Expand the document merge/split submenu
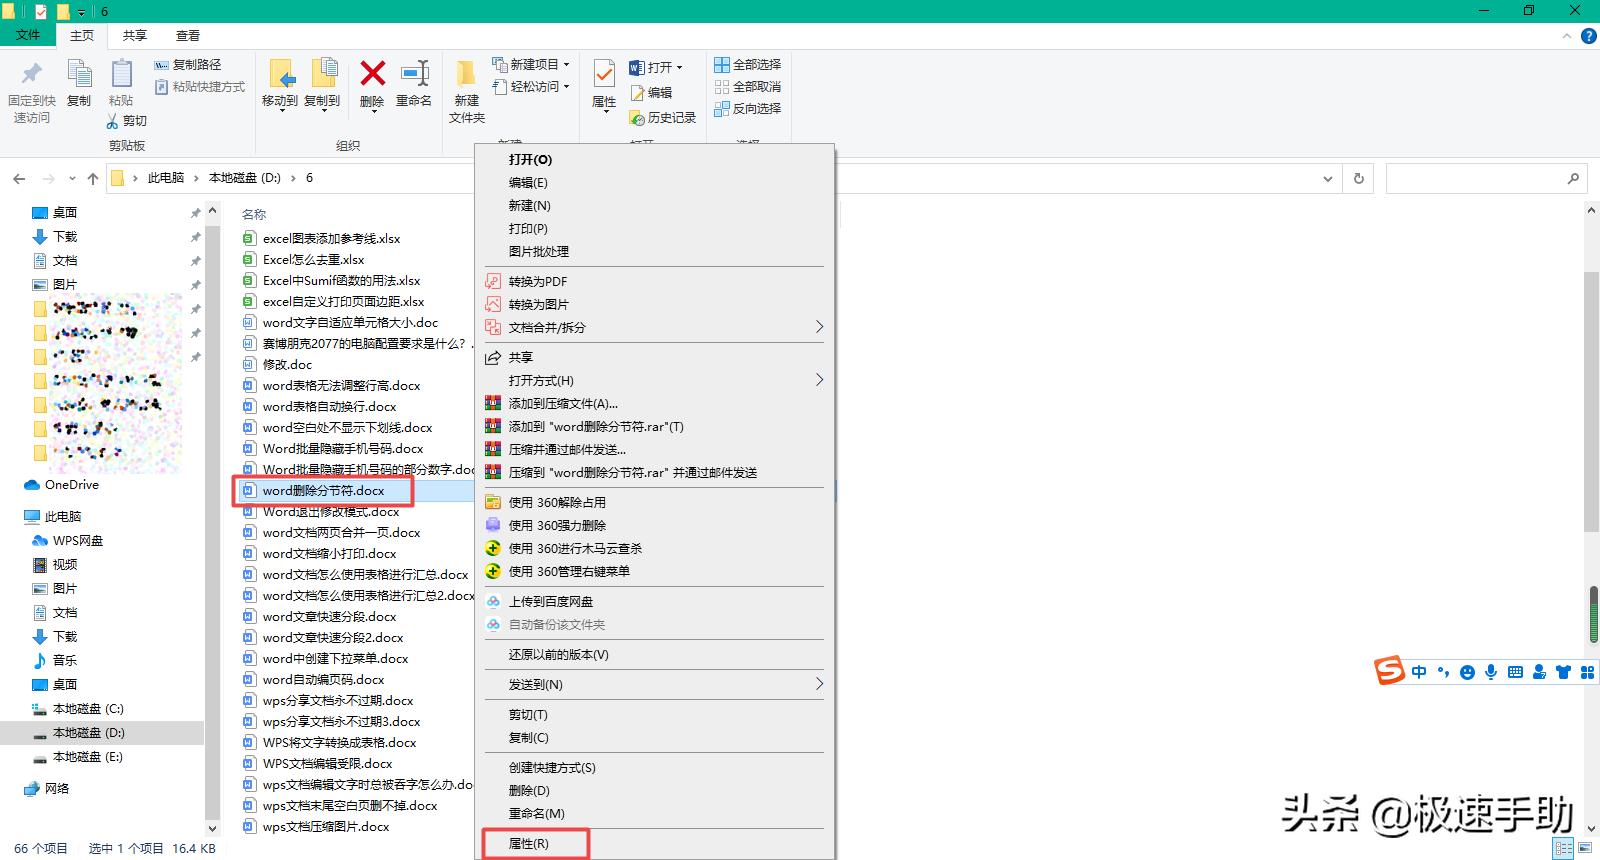This screenshot has height=860, width=1600. pos(819,327)
